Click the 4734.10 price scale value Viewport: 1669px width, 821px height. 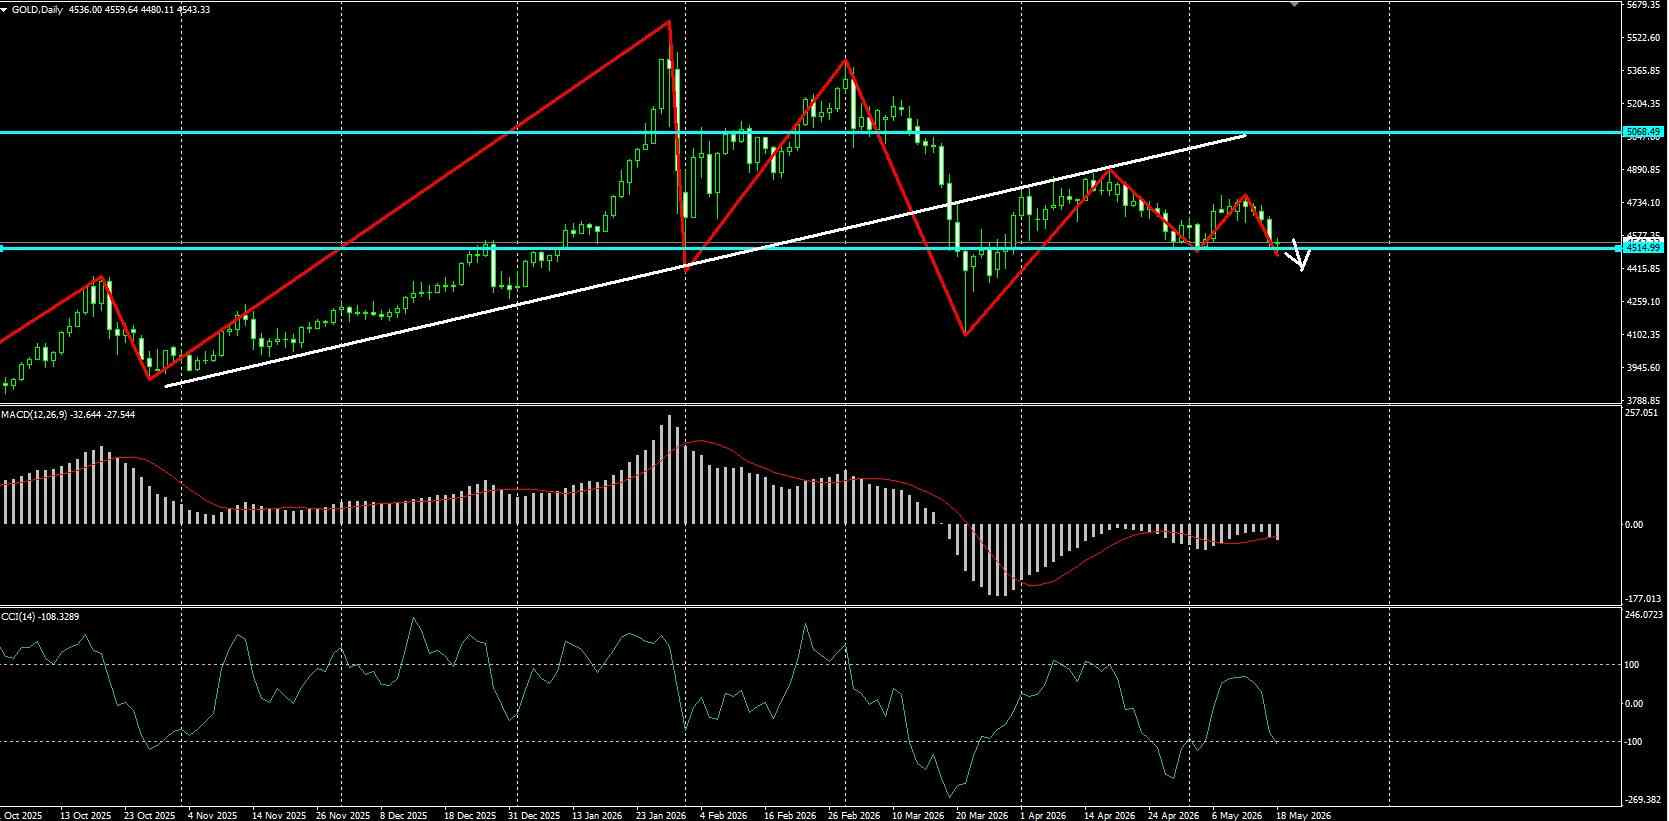(1644, 203)
